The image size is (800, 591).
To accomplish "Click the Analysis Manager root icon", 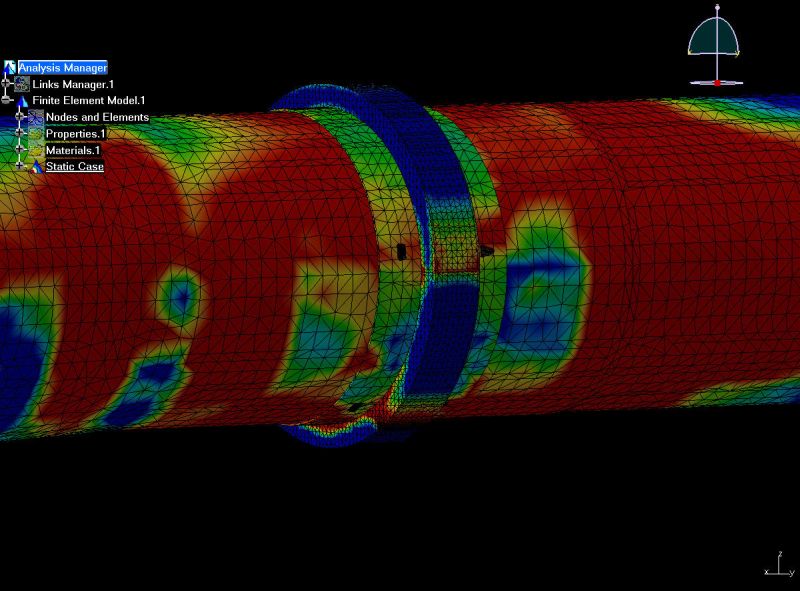I will [10, 68].
